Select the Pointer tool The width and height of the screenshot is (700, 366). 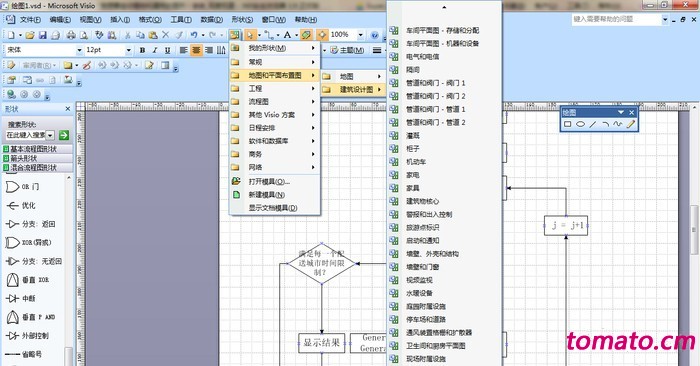pos(250,35)
